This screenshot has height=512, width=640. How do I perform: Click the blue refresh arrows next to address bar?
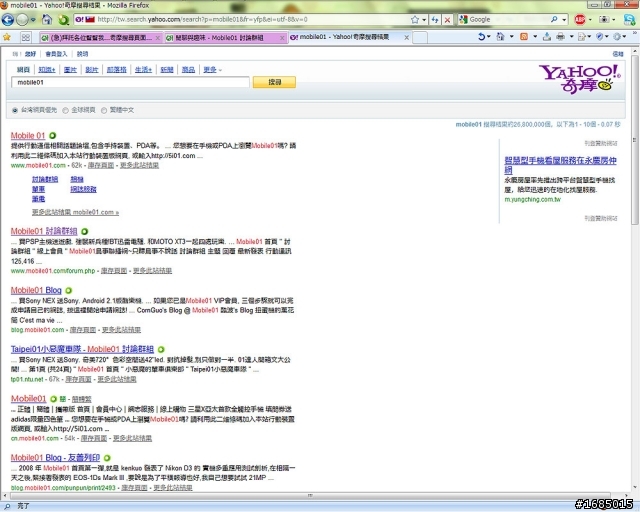coord(435,19)
